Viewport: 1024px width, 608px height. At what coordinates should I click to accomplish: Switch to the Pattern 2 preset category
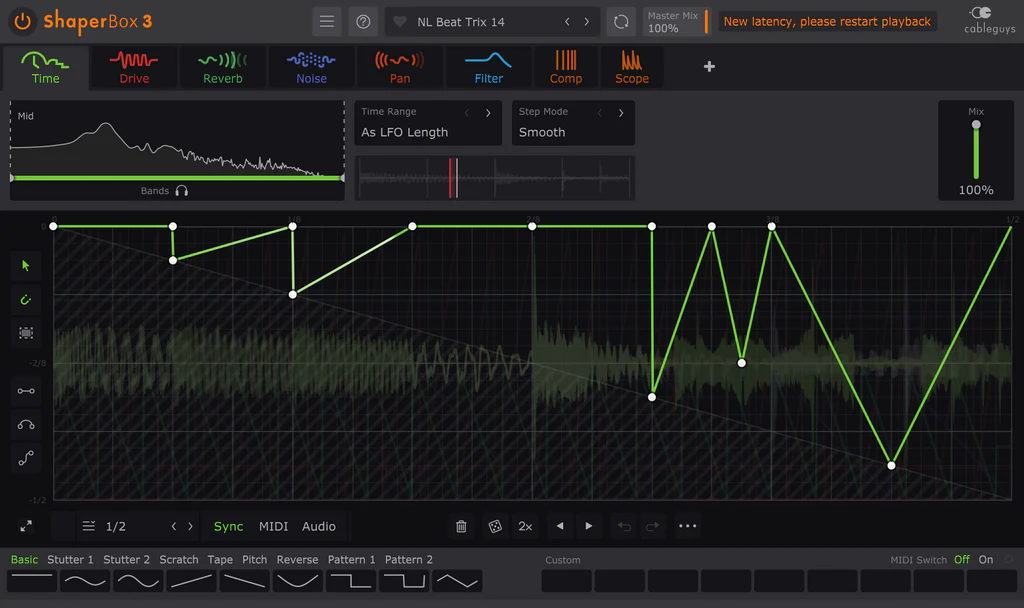coord(408,560)
